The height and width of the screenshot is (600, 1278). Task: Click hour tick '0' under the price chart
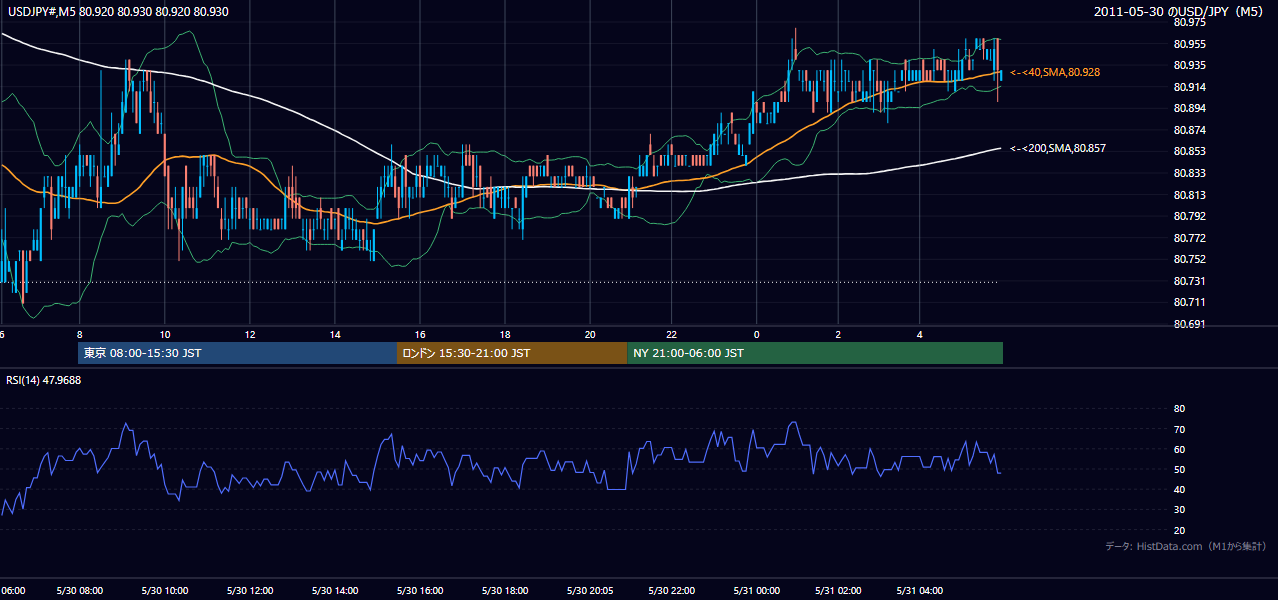(x=756, y=334)
